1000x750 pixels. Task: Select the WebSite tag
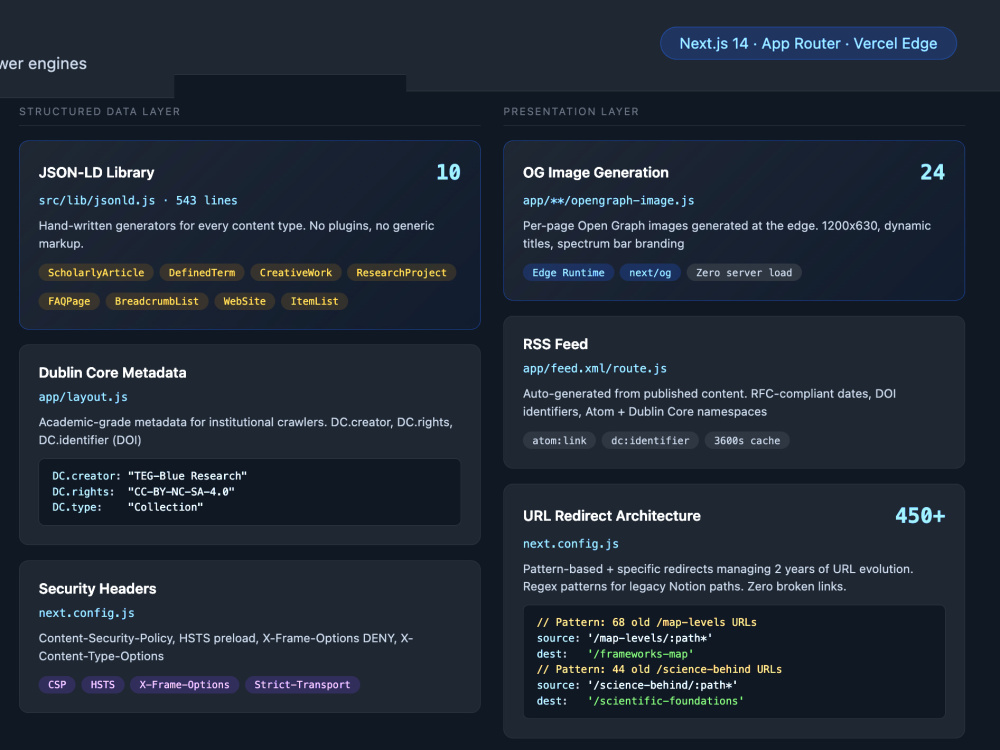pos(244,301)
